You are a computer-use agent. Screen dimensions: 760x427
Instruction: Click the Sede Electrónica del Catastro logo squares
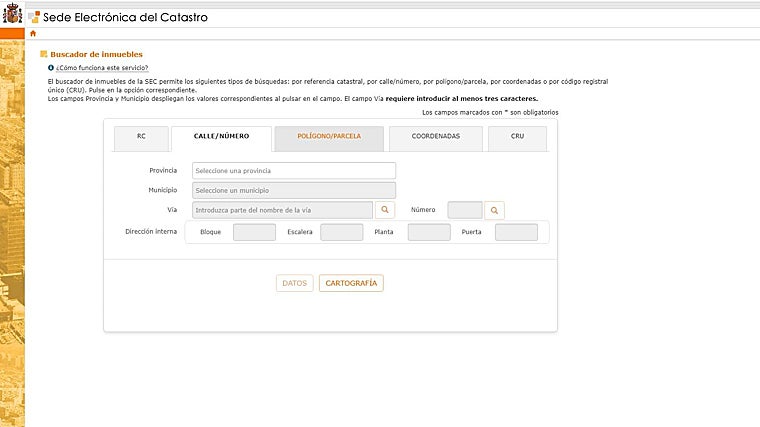[x=34, y=17]
